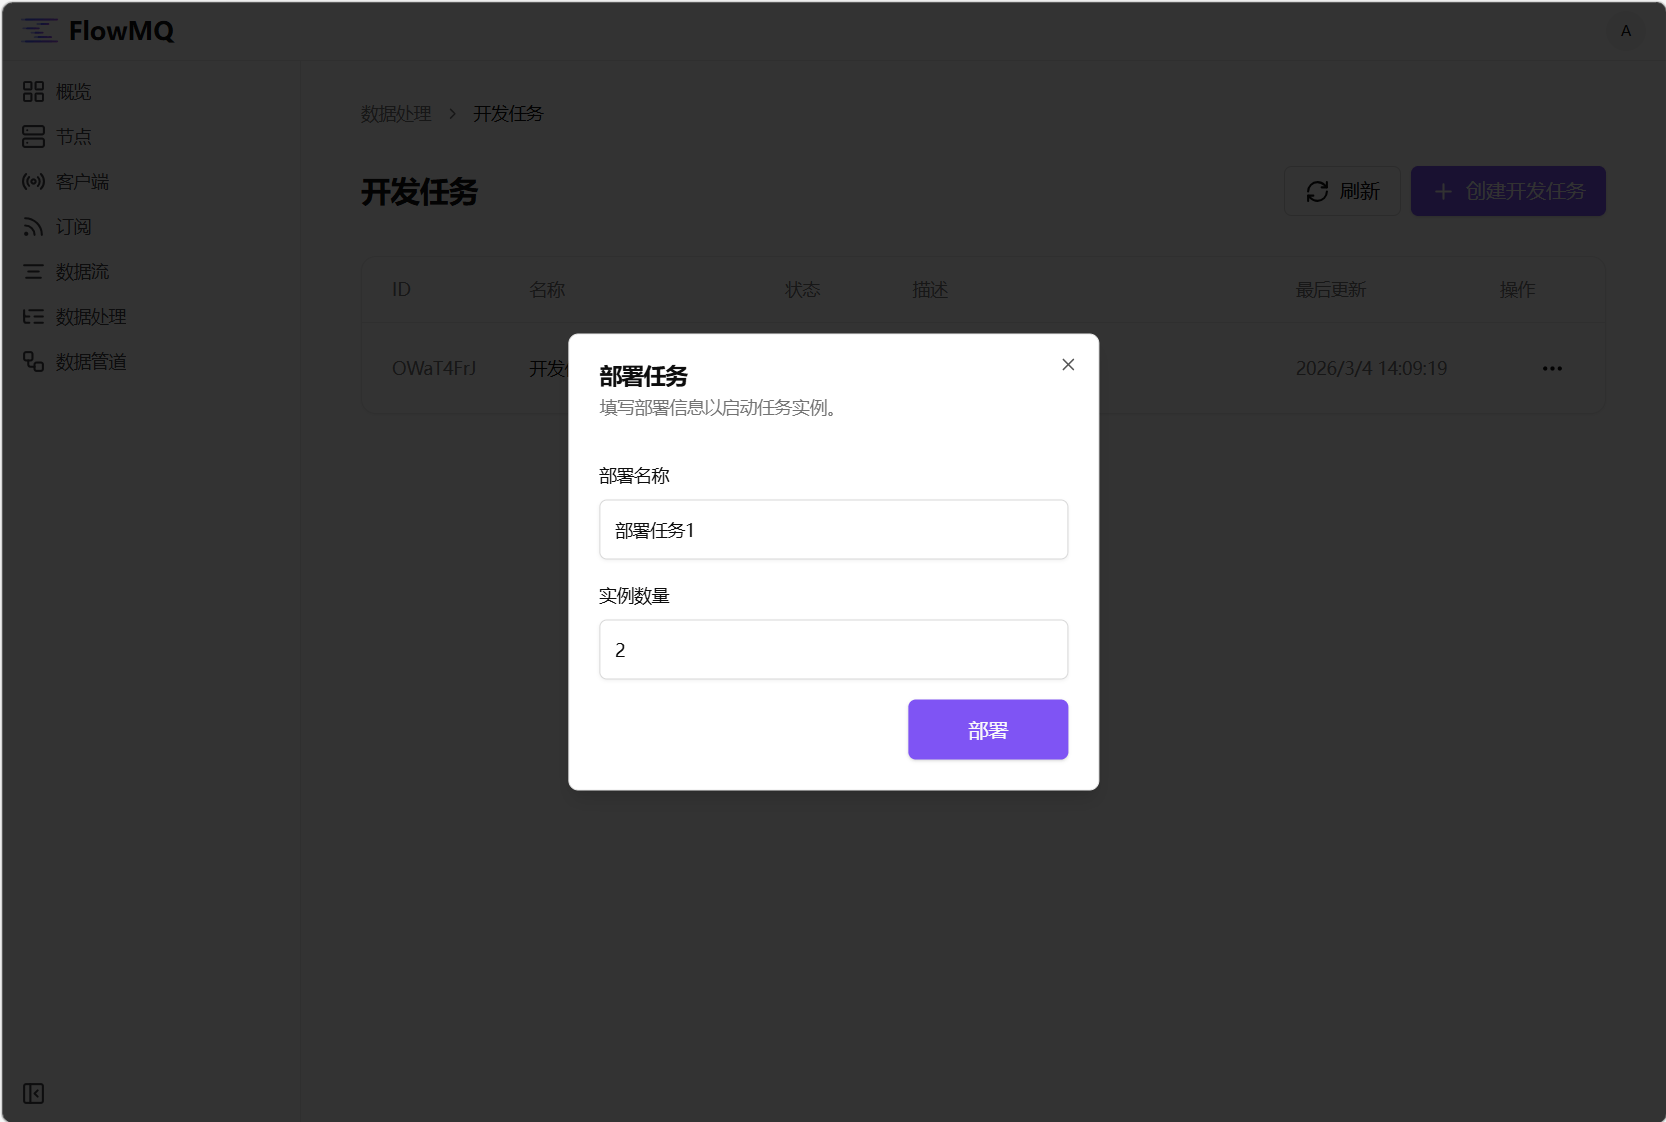Click the 部署名称 deployment name input
Screen dimensions: 1666x1122
click(832, 530)
